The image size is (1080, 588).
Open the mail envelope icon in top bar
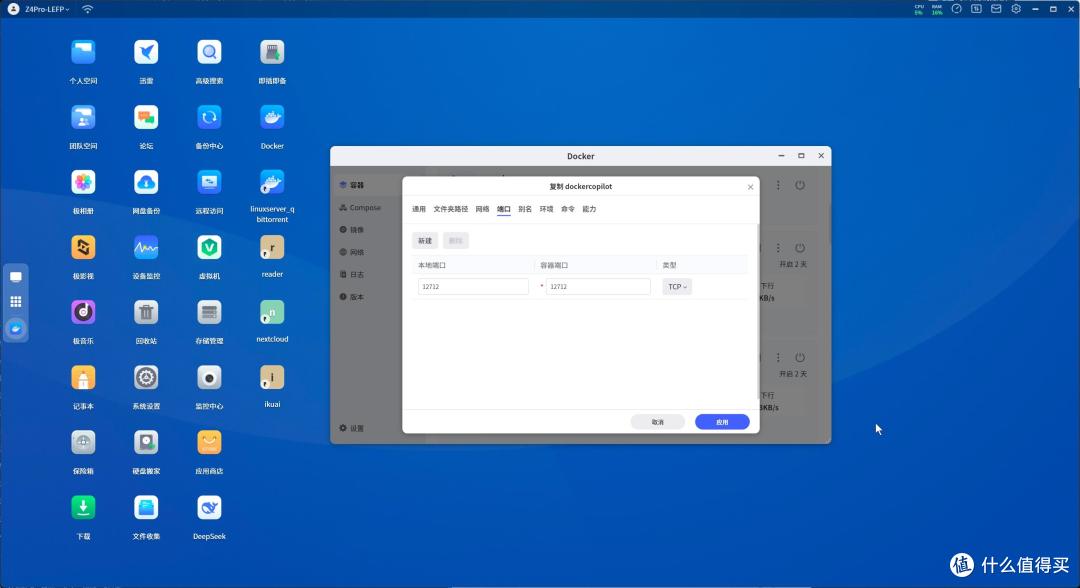(996, 9)
